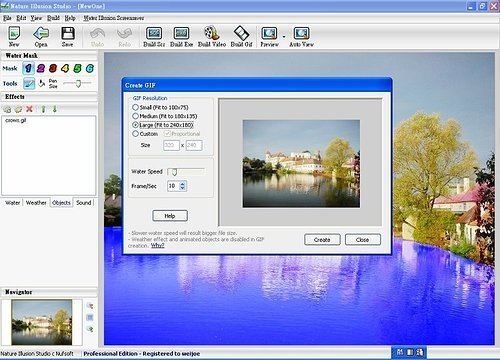The width and height of the screenshot is (500, 360).
Task: Click the Undo toolbar icon
Action: tap(97, 34)
